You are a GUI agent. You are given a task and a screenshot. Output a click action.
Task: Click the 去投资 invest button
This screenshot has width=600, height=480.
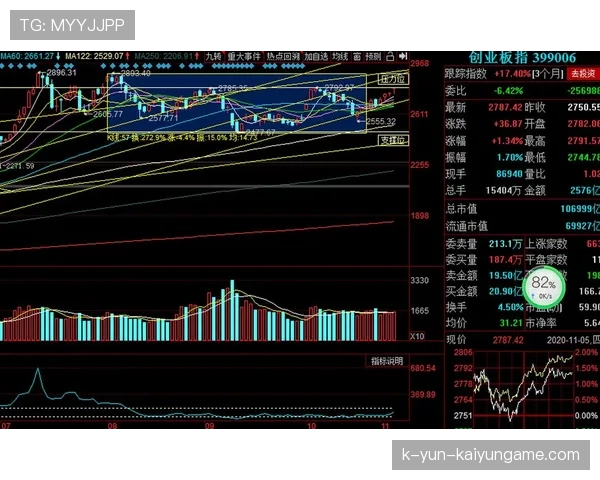coord(581,74)
